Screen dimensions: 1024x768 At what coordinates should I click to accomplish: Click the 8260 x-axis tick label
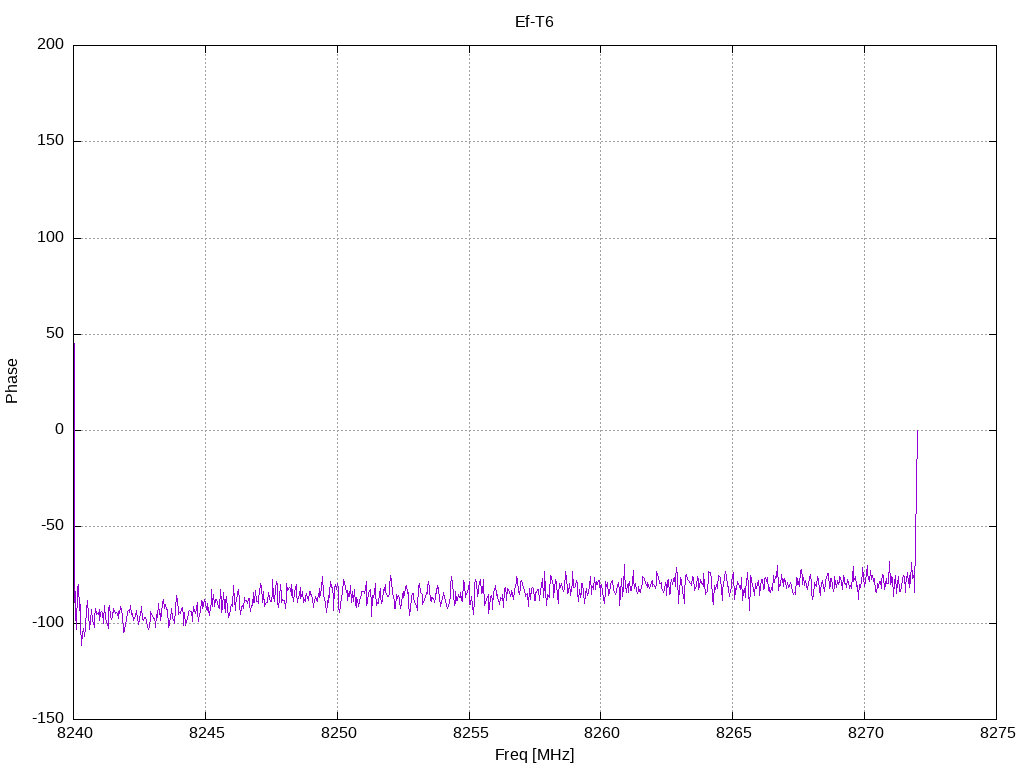[x=601, y=733]
